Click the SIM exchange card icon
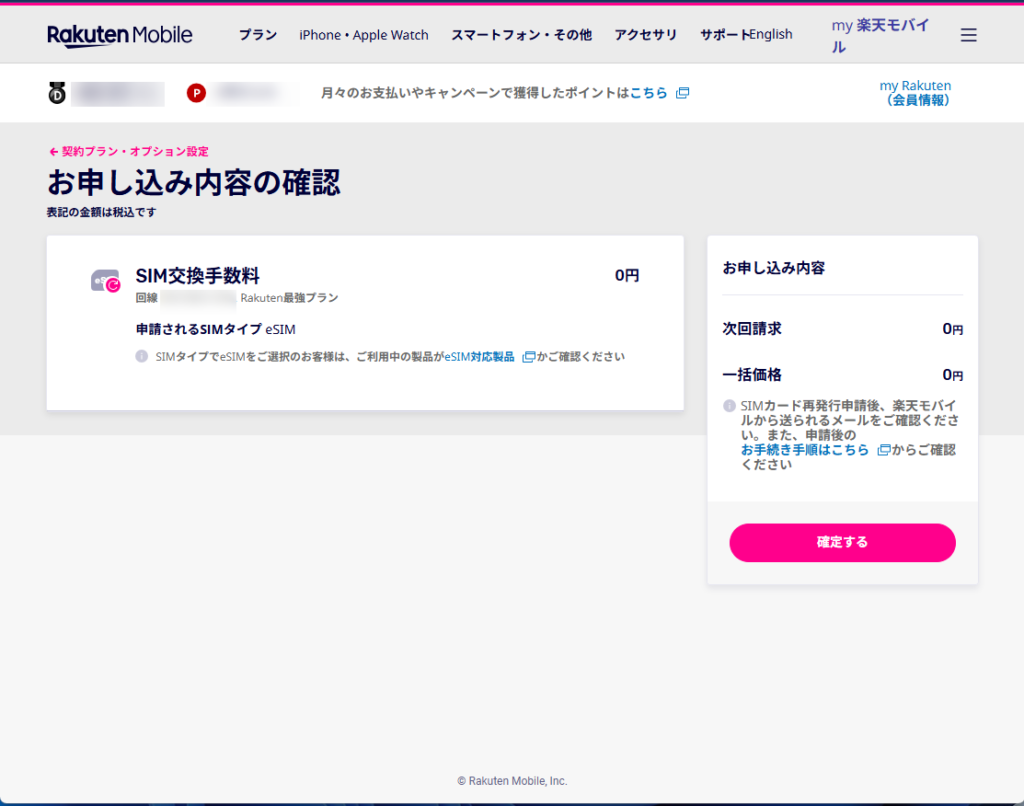Screen dimensions: 1024x806 click(x=105, y=281)
